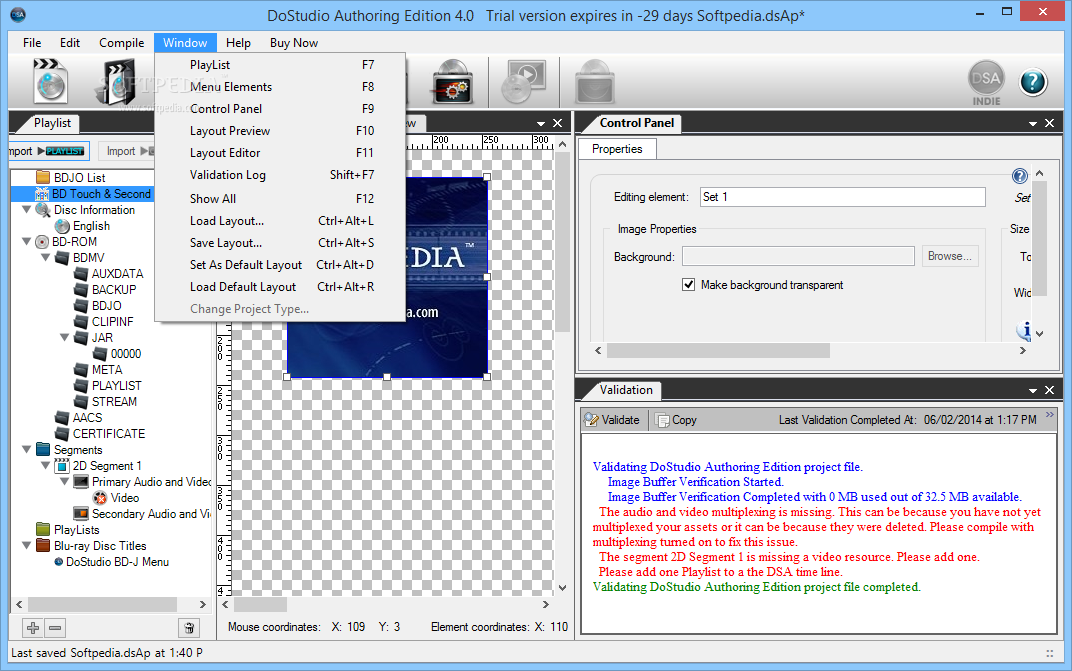Choose Show All menu entry
The height and width of the screenshot is (671, 1072).
click(280, 198)
